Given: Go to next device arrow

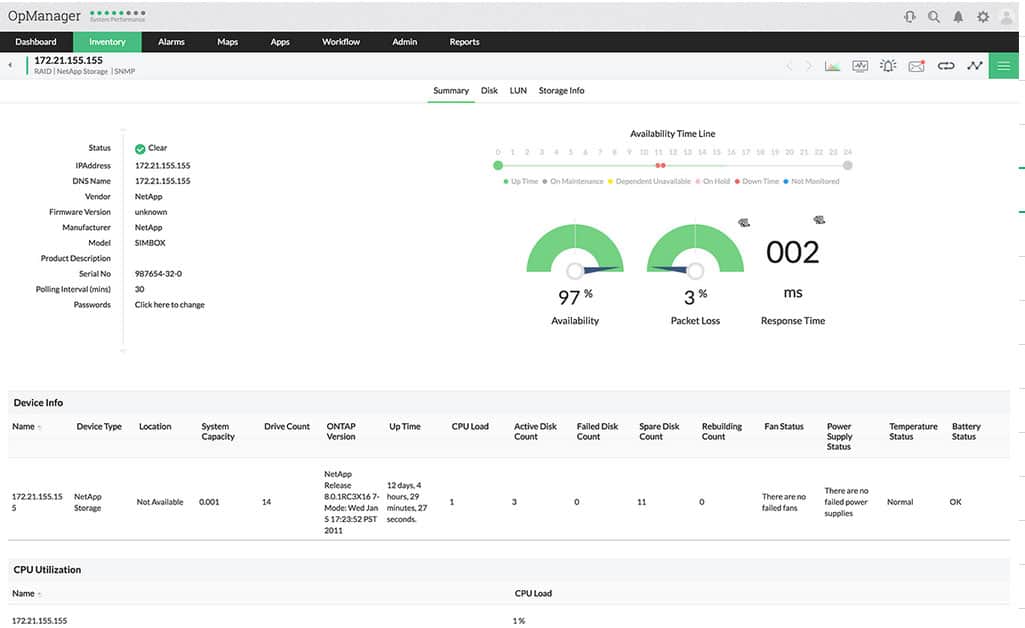Looking at the screenshot, I should pos(809,66).
